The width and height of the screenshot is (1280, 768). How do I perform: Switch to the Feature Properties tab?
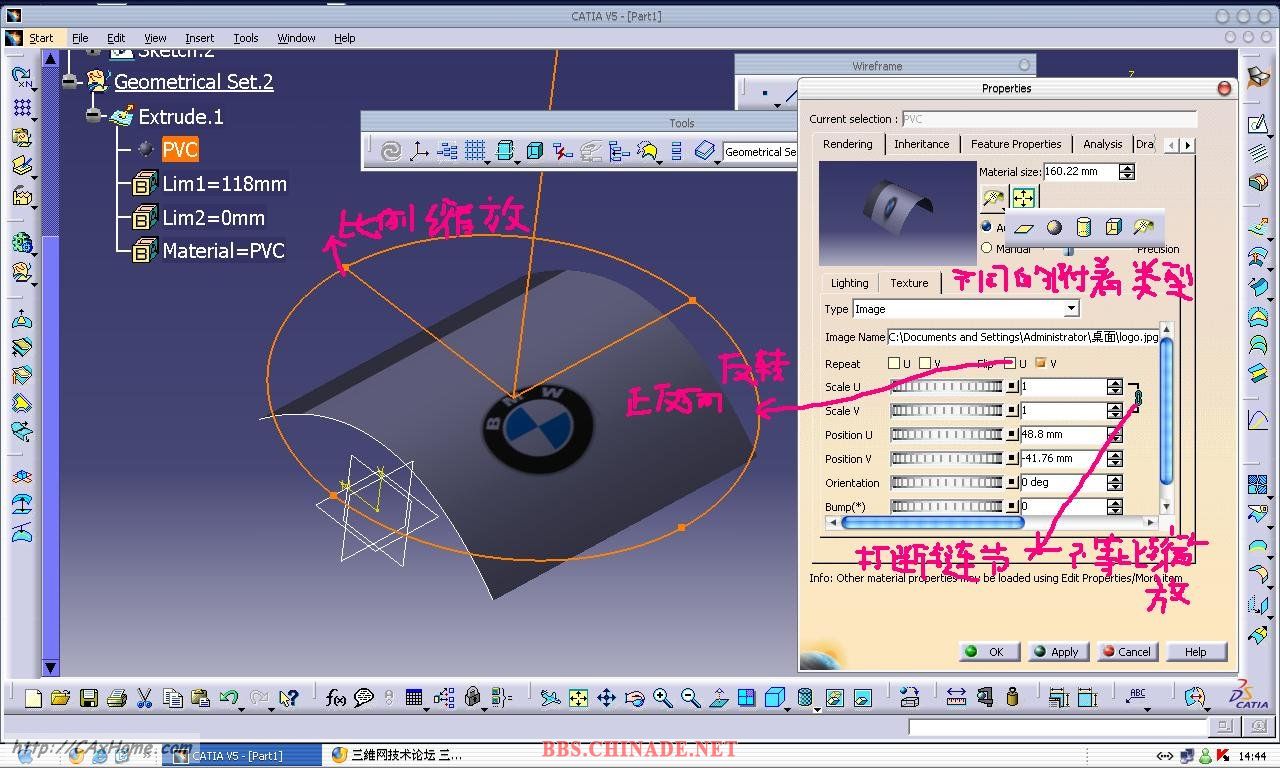1016,144
